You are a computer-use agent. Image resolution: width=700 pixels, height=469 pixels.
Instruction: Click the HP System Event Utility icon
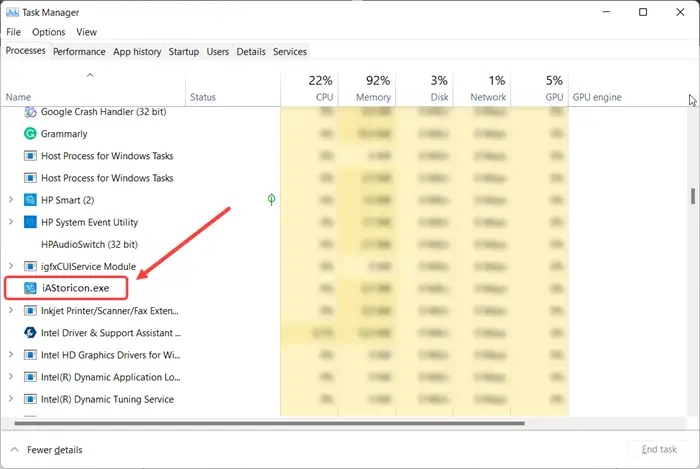pos(30,222)
